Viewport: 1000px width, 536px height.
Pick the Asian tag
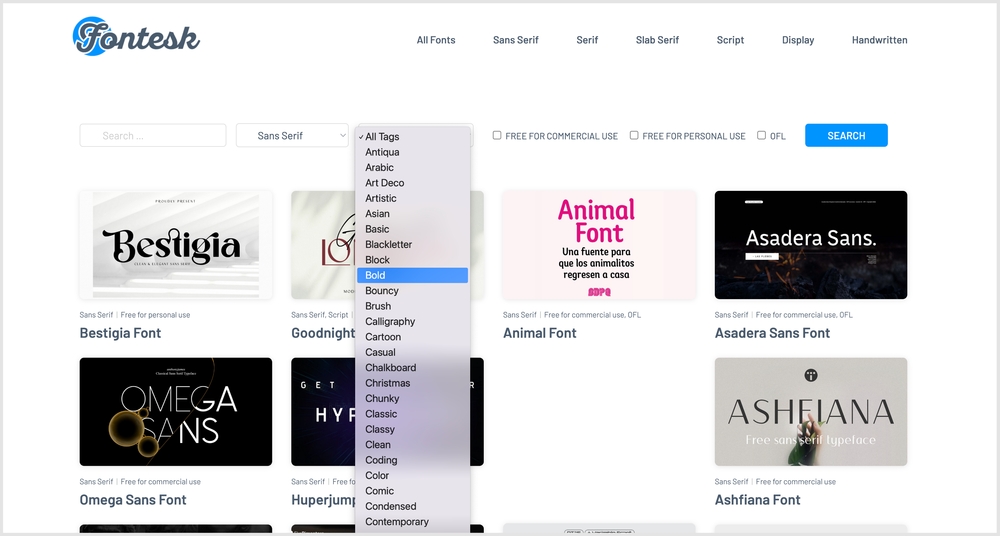point(413,214)
